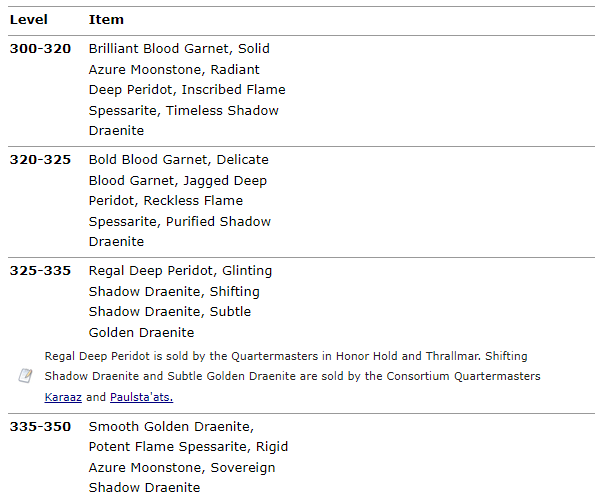Image resolution: width=609 pixels, height=500 pixels.
Task: Select the 320-325 level range cell
Action: (40, 159)
